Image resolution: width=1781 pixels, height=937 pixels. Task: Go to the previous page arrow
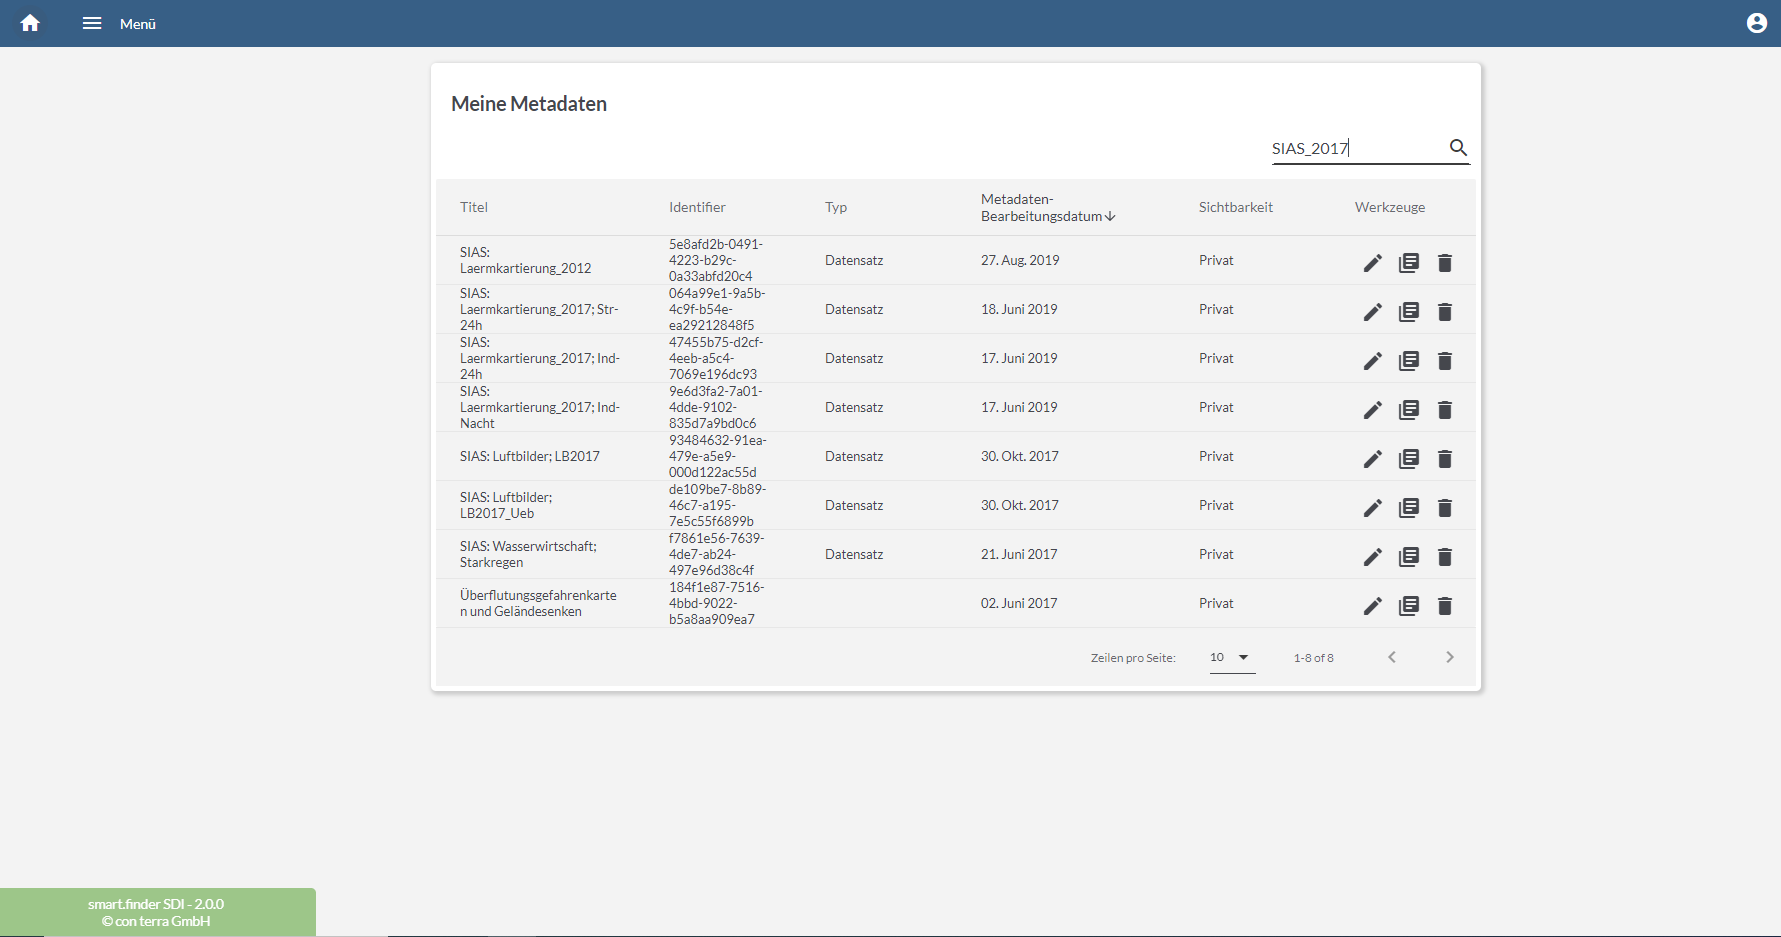coord(1392,657)
